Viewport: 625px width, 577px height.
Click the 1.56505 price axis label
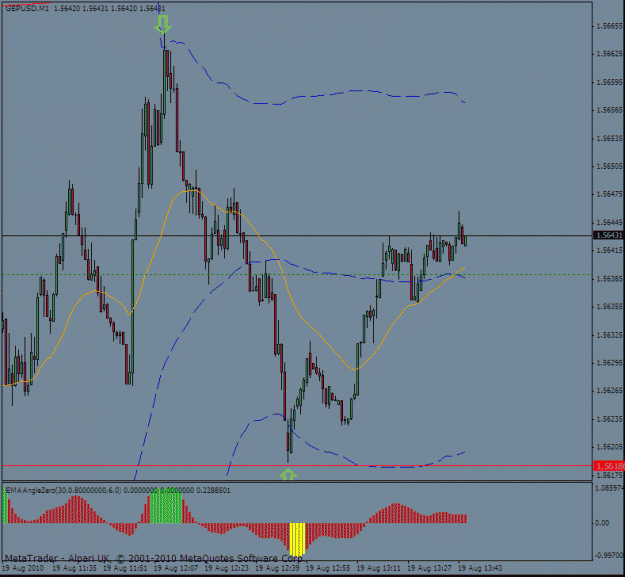pyautogui.click(x=609, y=166)
